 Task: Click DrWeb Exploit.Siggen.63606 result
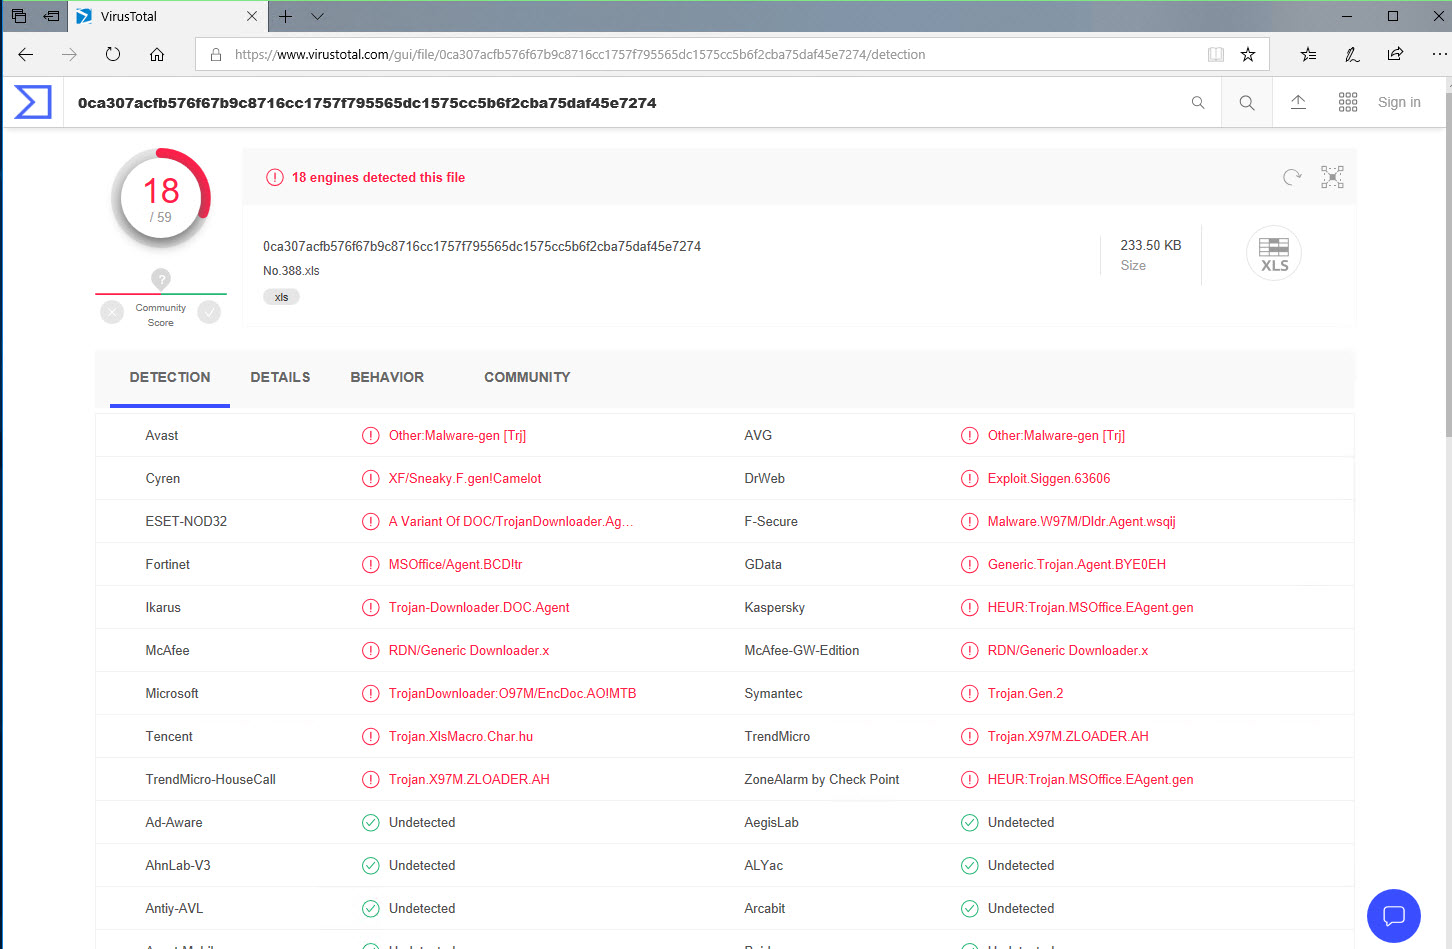tap(1049, 478)
